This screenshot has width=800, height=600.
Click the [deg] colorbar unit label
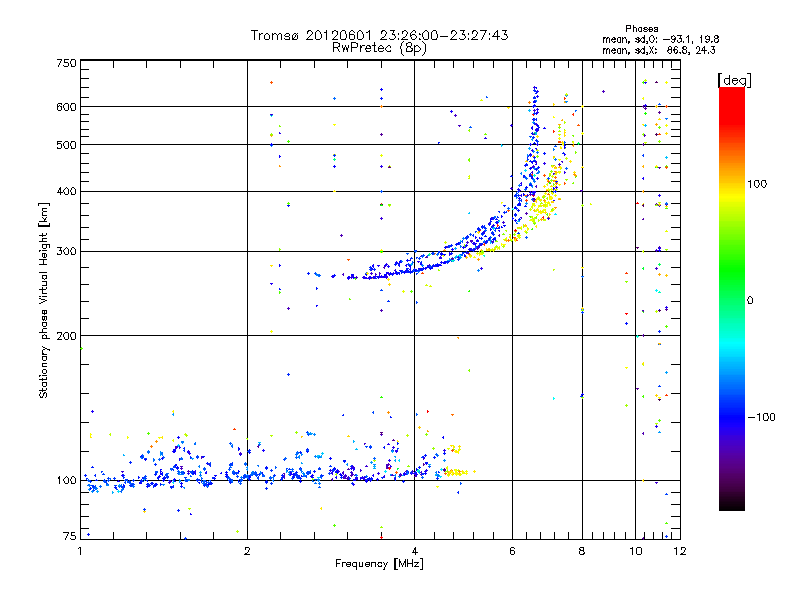734,80
